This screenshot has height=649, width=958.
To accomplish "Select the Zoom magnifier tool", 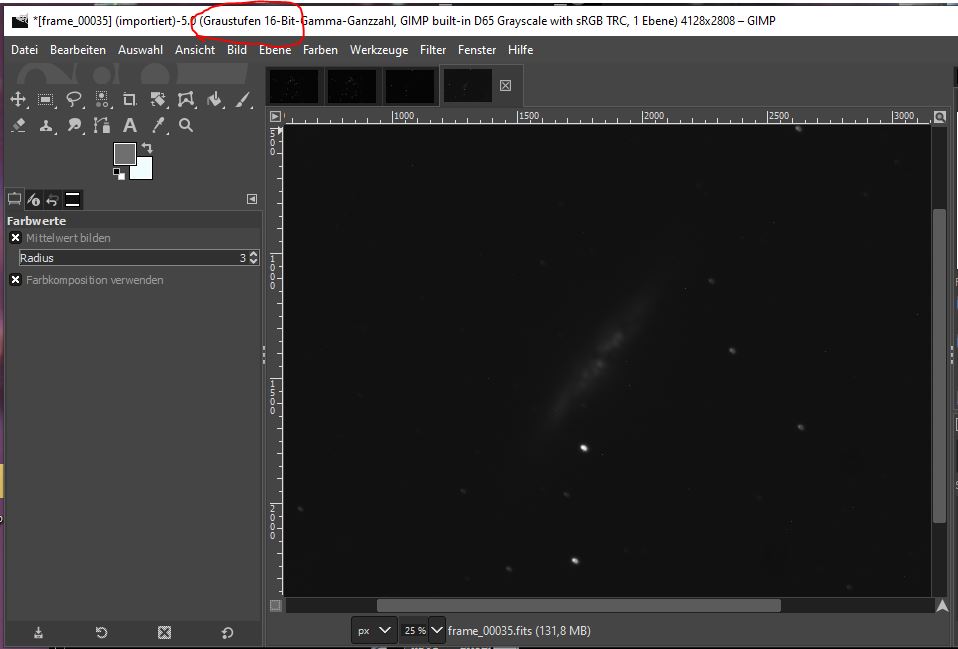I will pyautogui.click(x=186, y=125).
